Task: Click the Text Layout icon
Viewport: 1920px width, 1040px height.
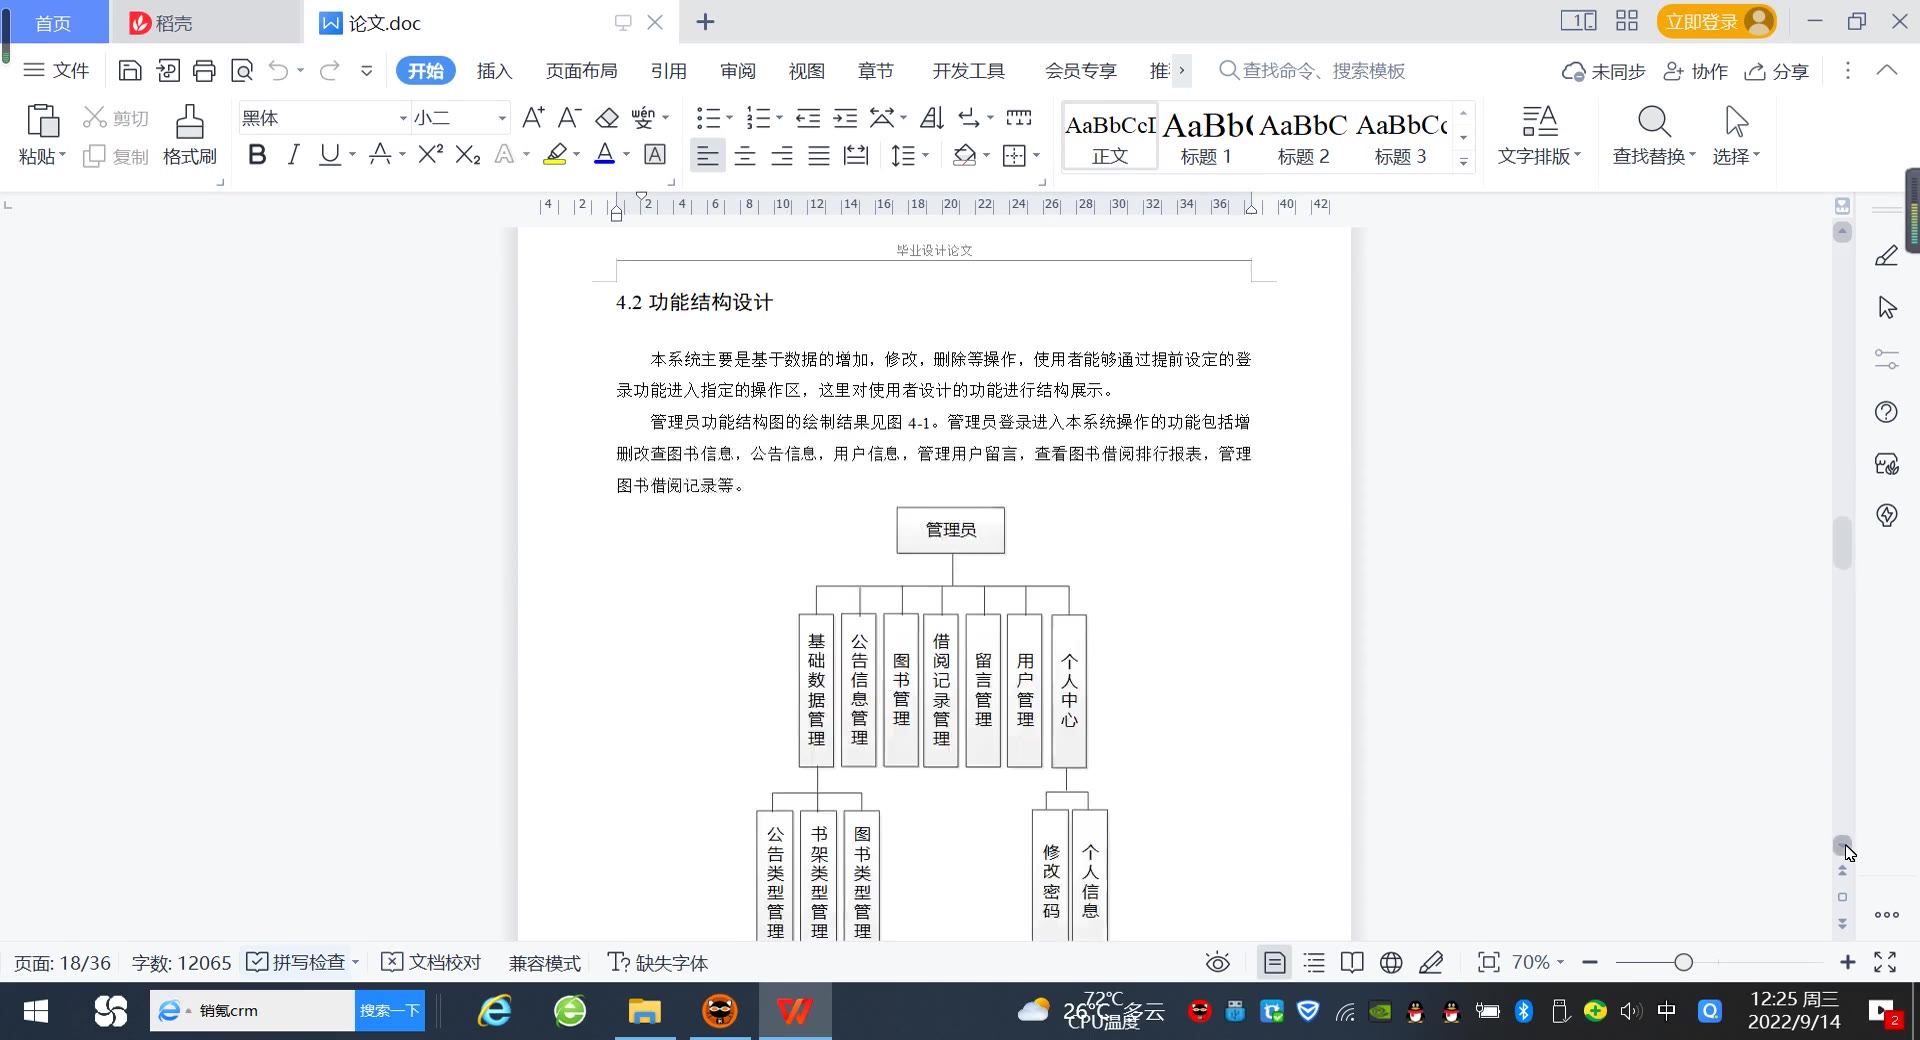Action: pyautogui.click(x=1540, y=122)
